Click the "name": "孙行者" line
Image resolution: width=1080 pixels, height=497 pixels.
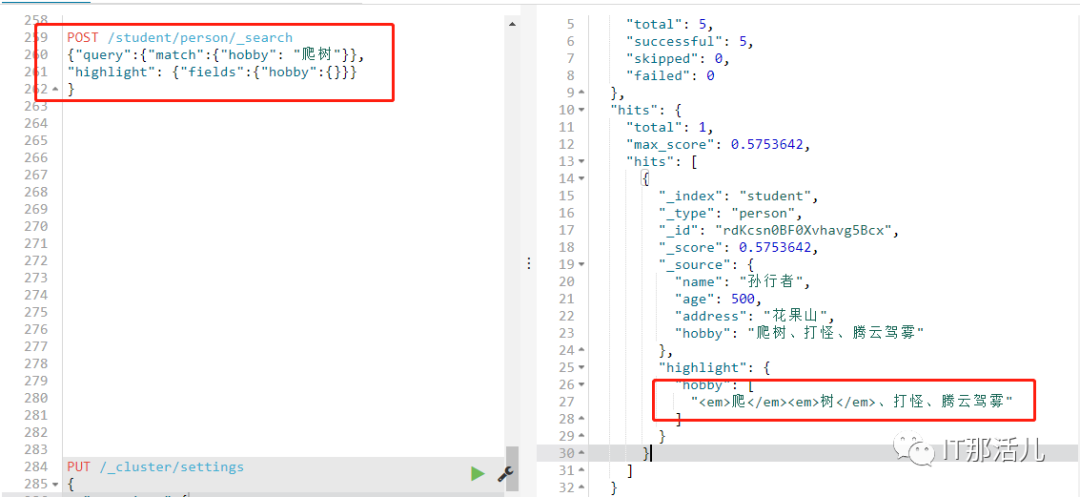pos(744,282)
